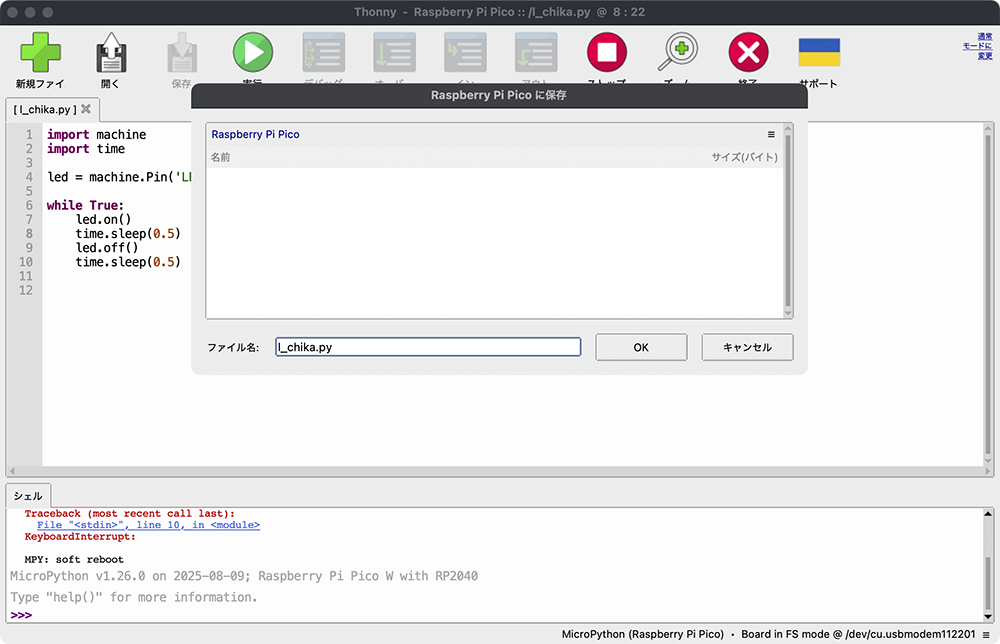Click the led.off() code line
This screenshot has height=644, width=1000.
click(x=107, y=247)
